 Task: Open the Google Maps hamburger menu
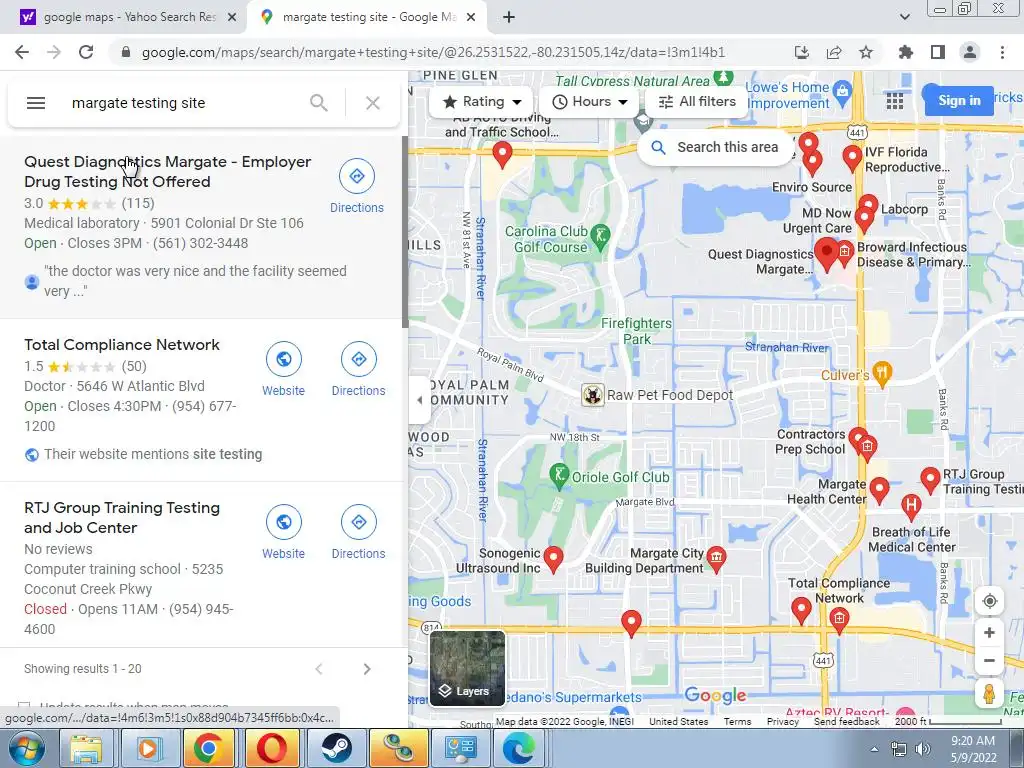pos(36,103)
